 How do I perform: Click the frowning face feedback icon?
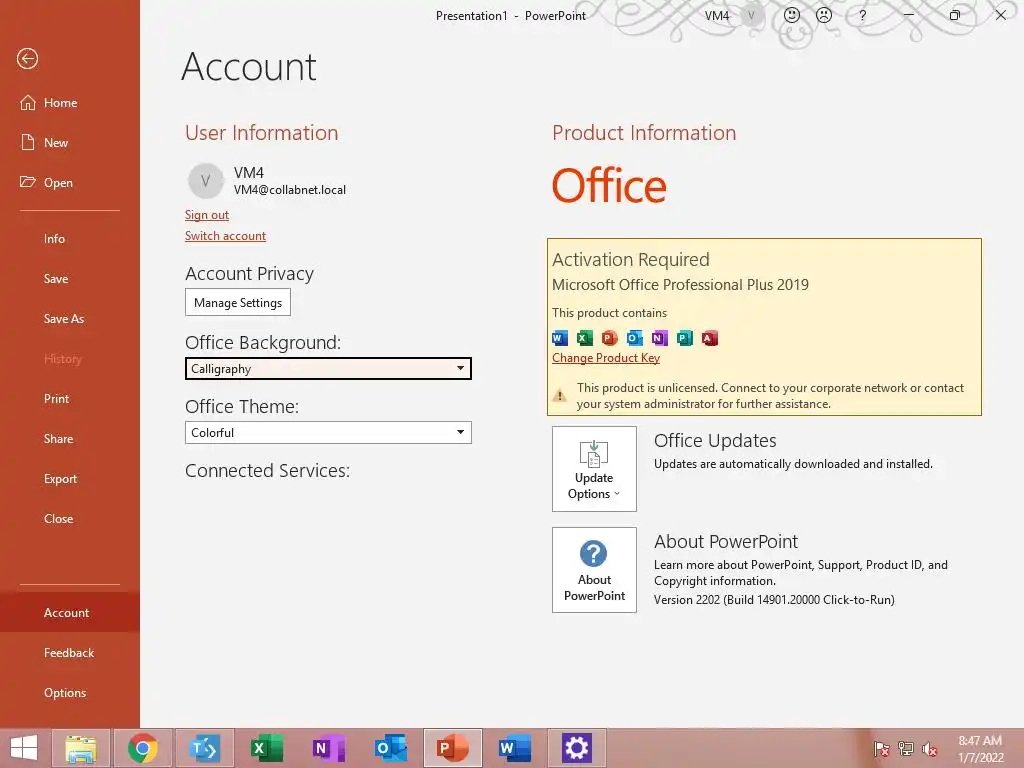(824, 15)
